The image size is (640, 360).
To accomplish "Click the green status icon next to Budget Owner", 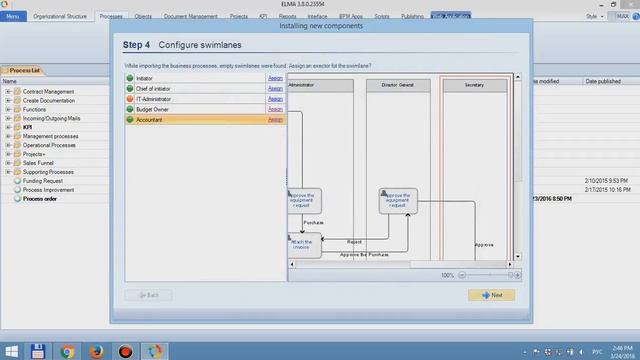I will tap(130, 109).
